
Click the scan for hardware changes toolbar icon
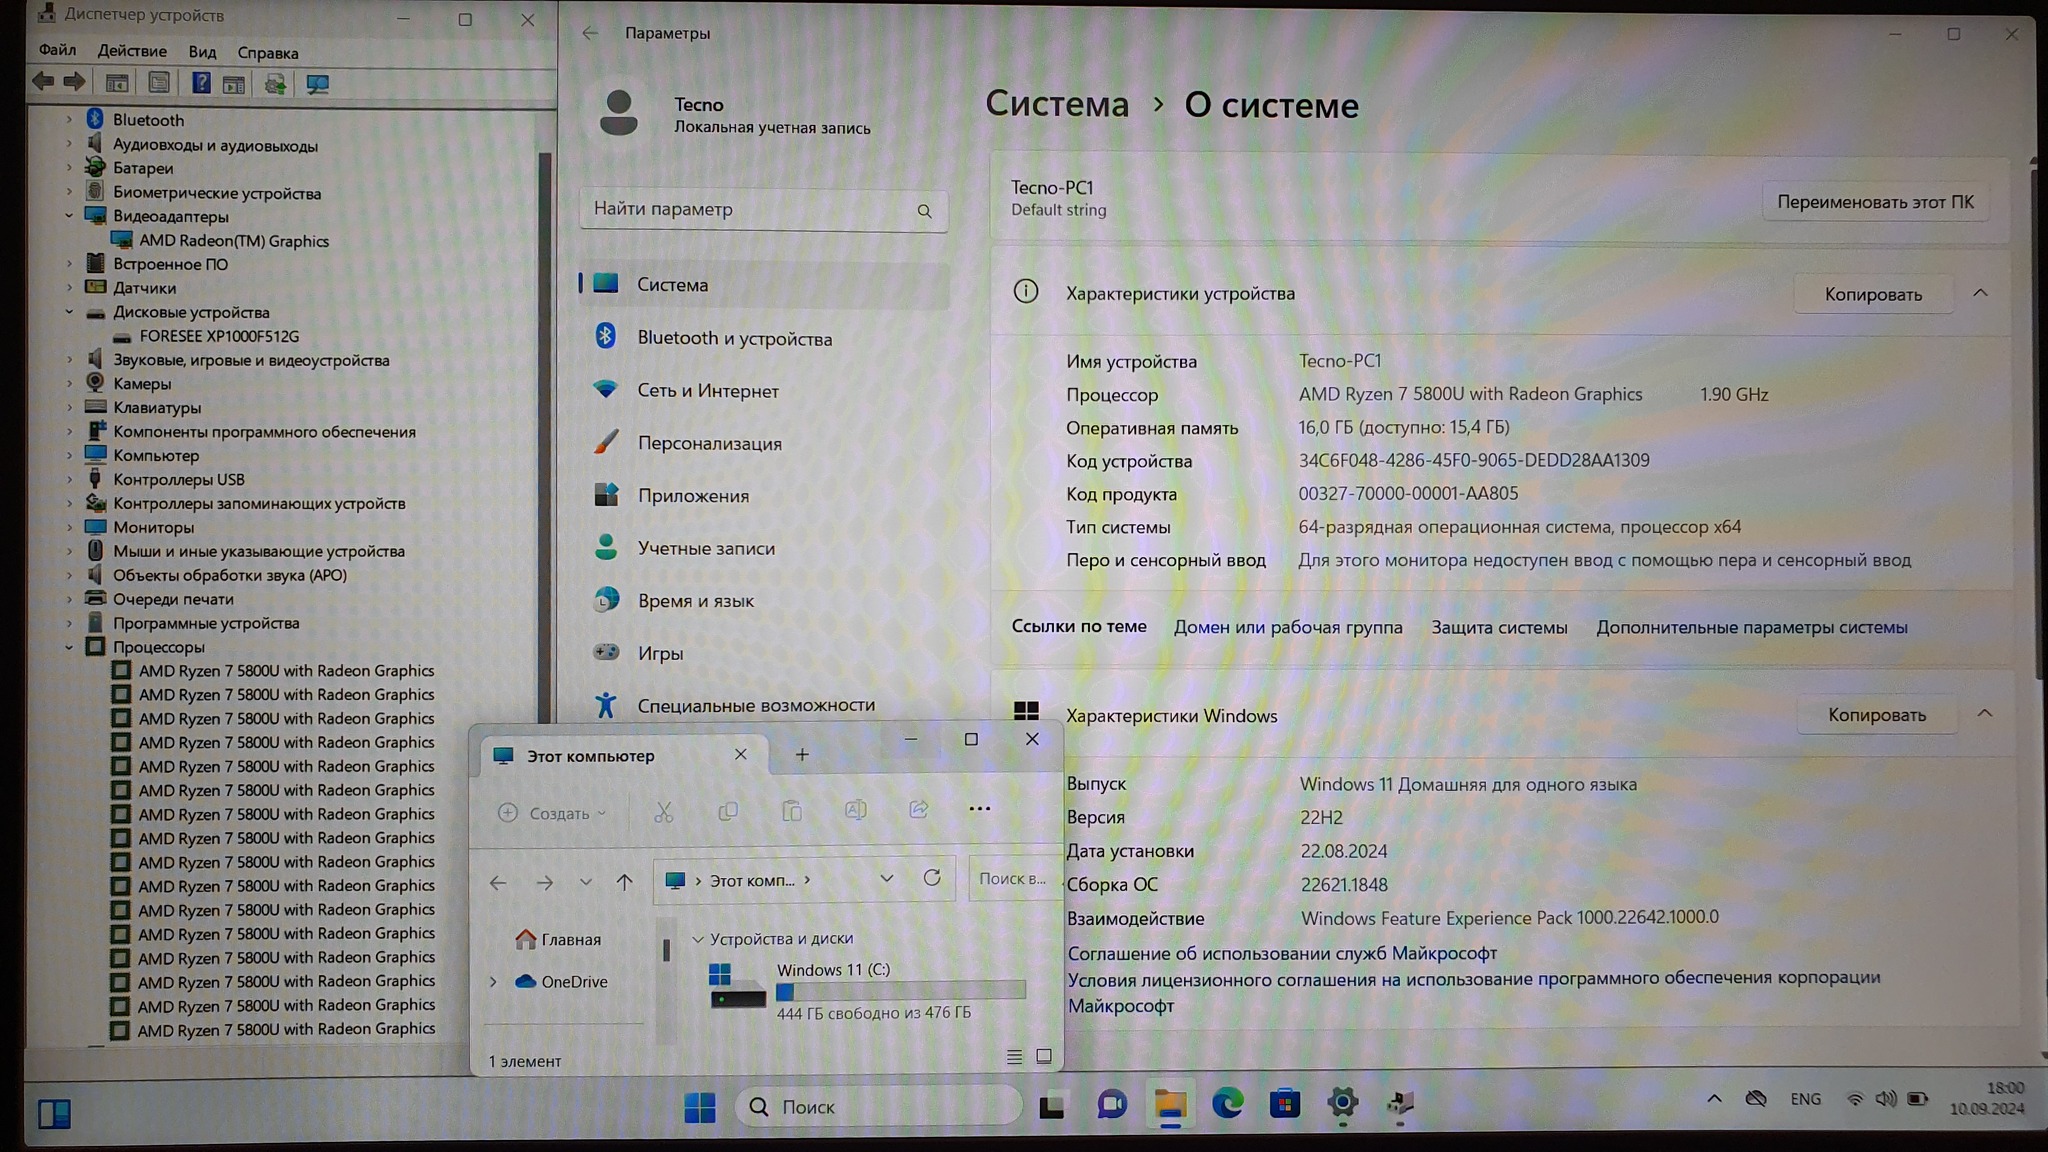point(317,84)
